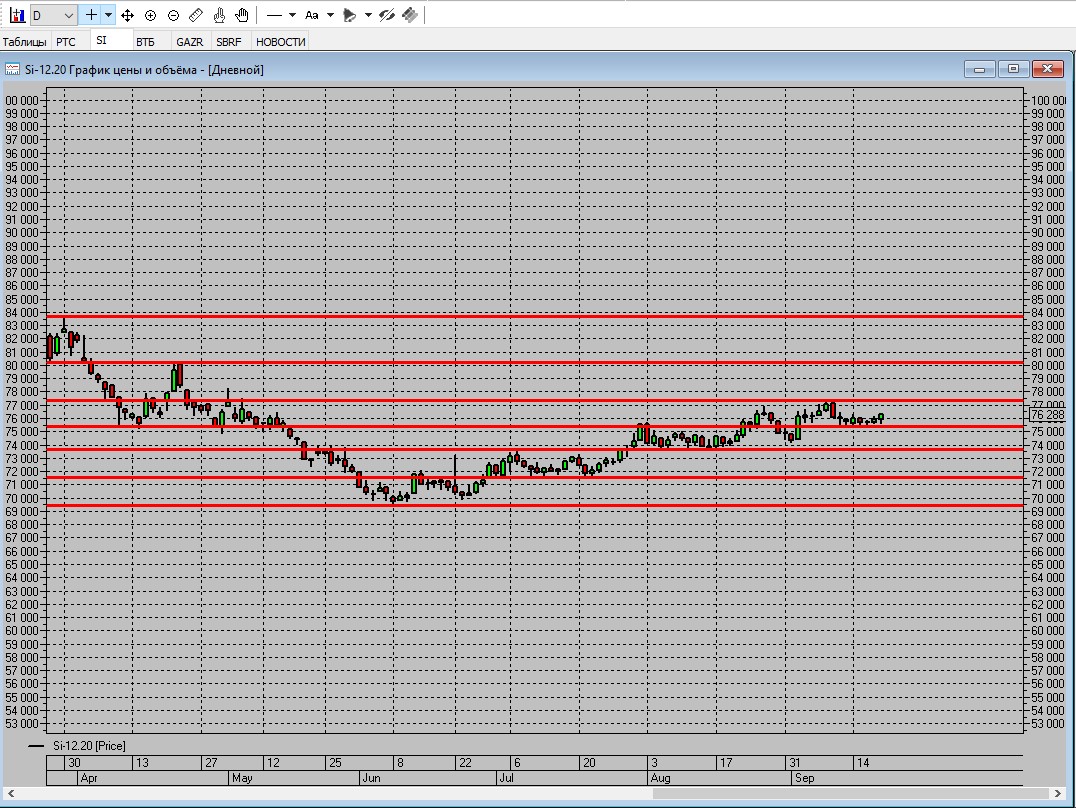Select the ruler measurement tool
This screenshot has width=1076, height=808.
[196, 15]
